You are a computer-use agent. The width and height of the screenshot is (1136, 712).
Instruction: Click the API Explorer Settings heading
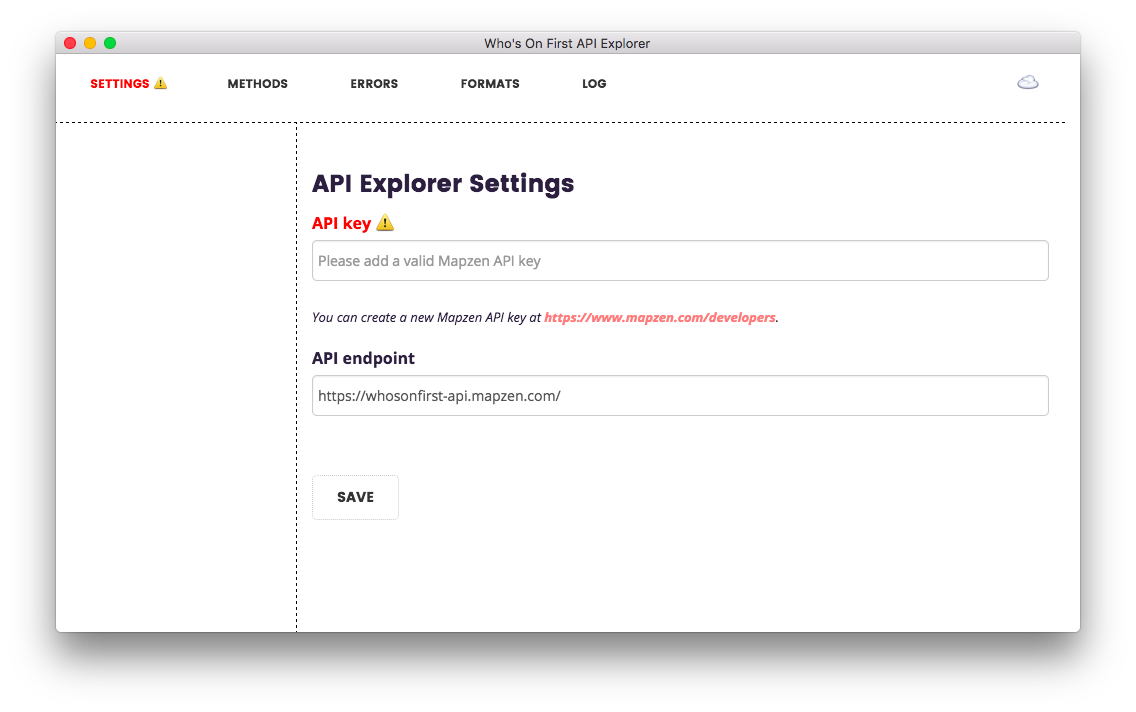[443, 184]
